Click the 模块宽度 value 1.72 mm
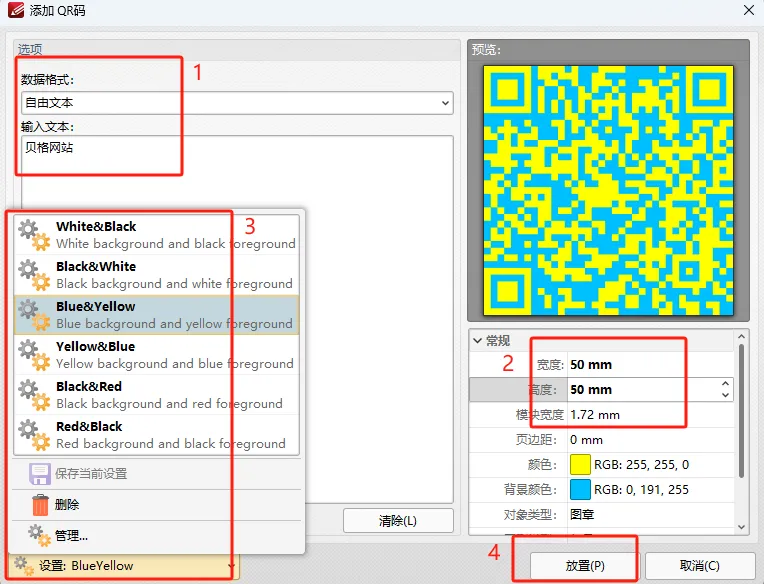Viewport: 764px width, 584px height. [x=595, y=415]
